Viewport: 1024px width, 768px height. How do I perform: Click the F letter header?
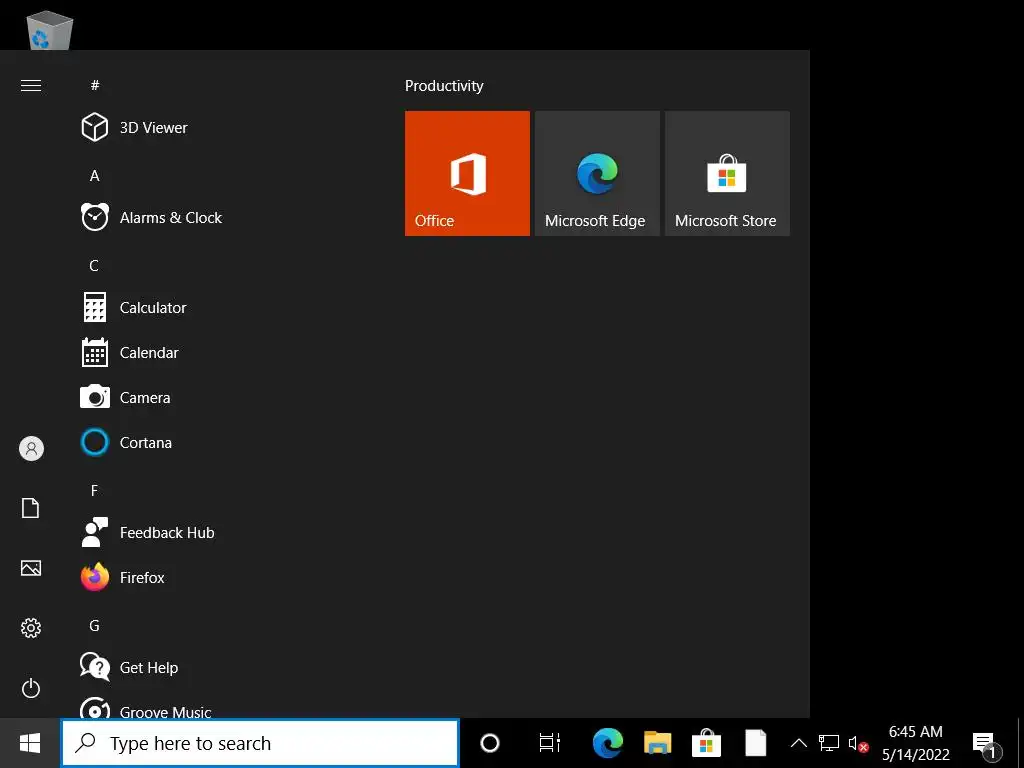94,490
